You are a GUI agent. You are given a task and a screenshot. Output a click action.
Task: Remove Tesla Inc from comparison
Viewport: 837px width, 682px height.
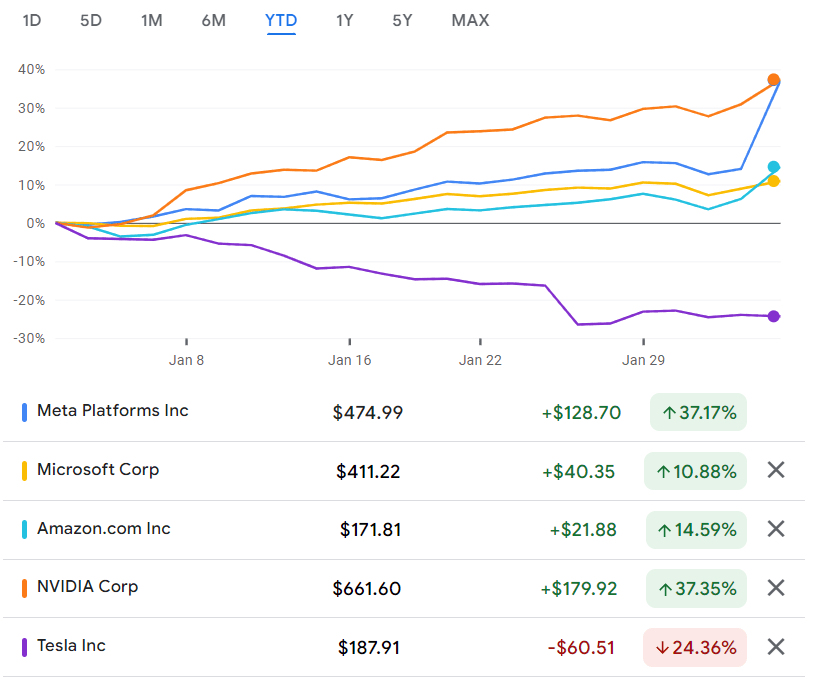tap(775, 647)
